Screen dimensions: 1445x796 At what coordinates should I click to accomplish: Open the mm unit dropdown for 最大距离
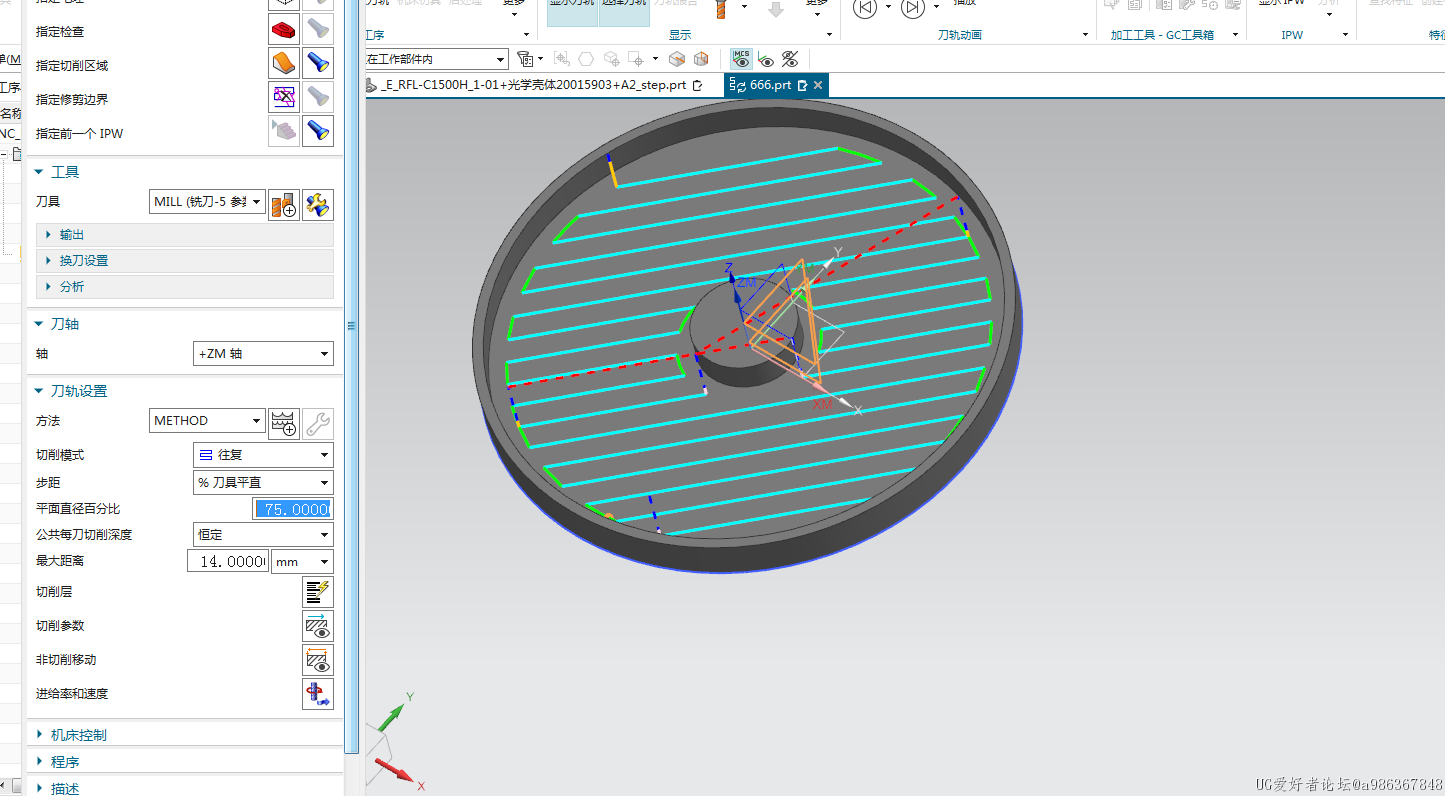click(x=303, y=562)
